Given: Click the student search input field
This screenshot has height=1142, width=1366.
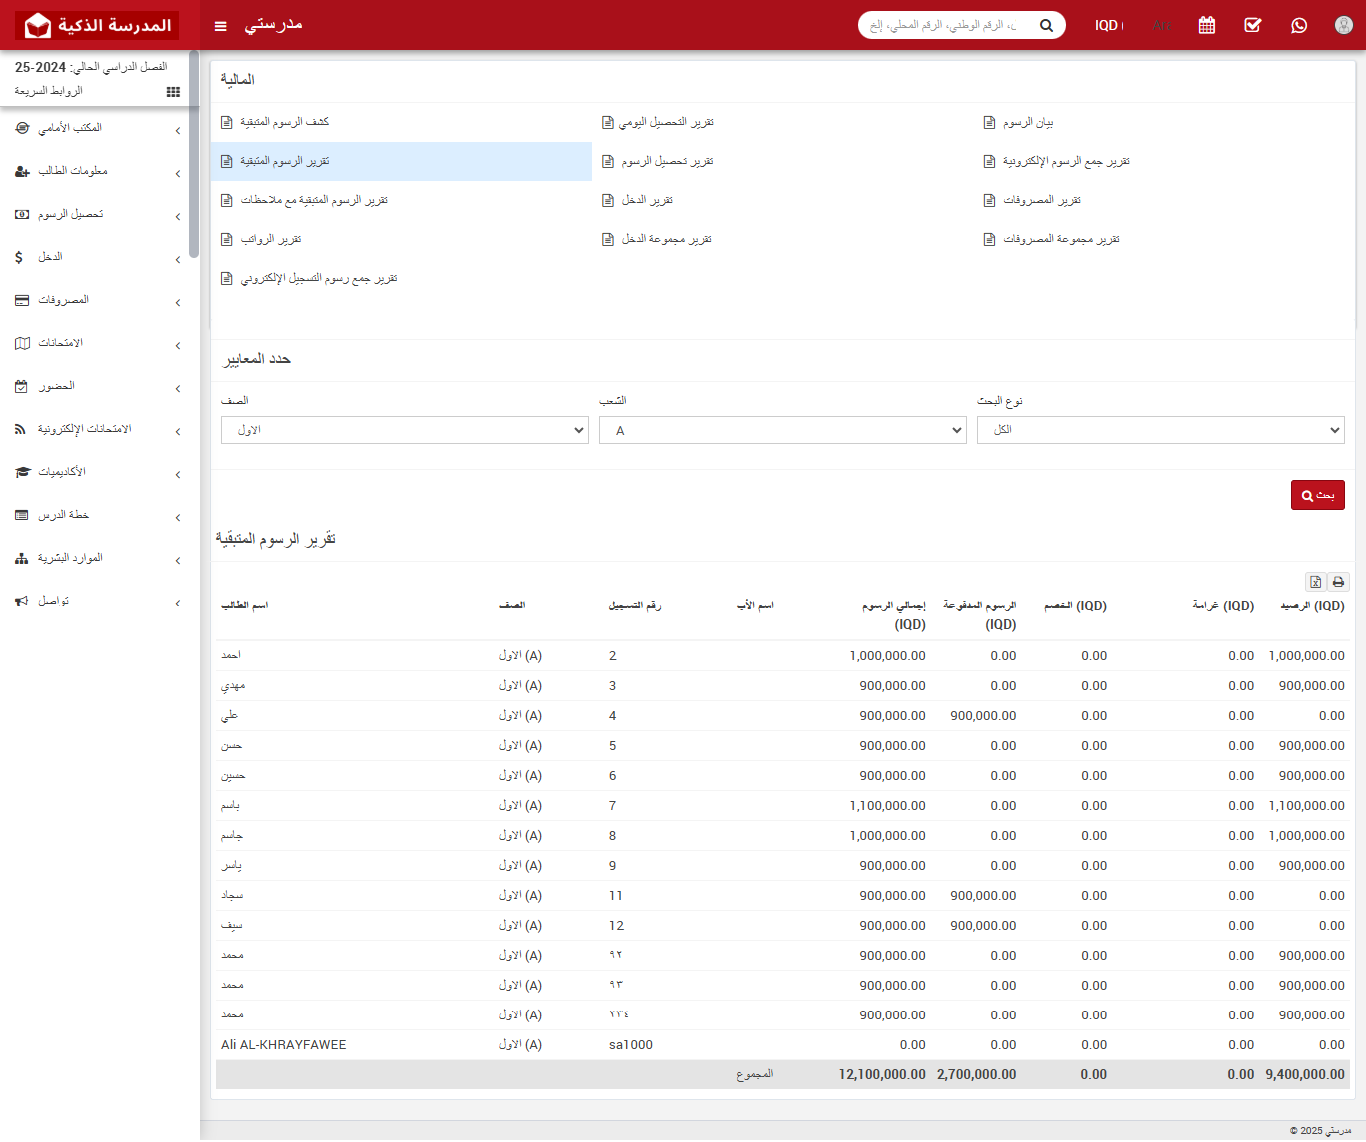Looking at the screenshot, I should click(945, 25).
